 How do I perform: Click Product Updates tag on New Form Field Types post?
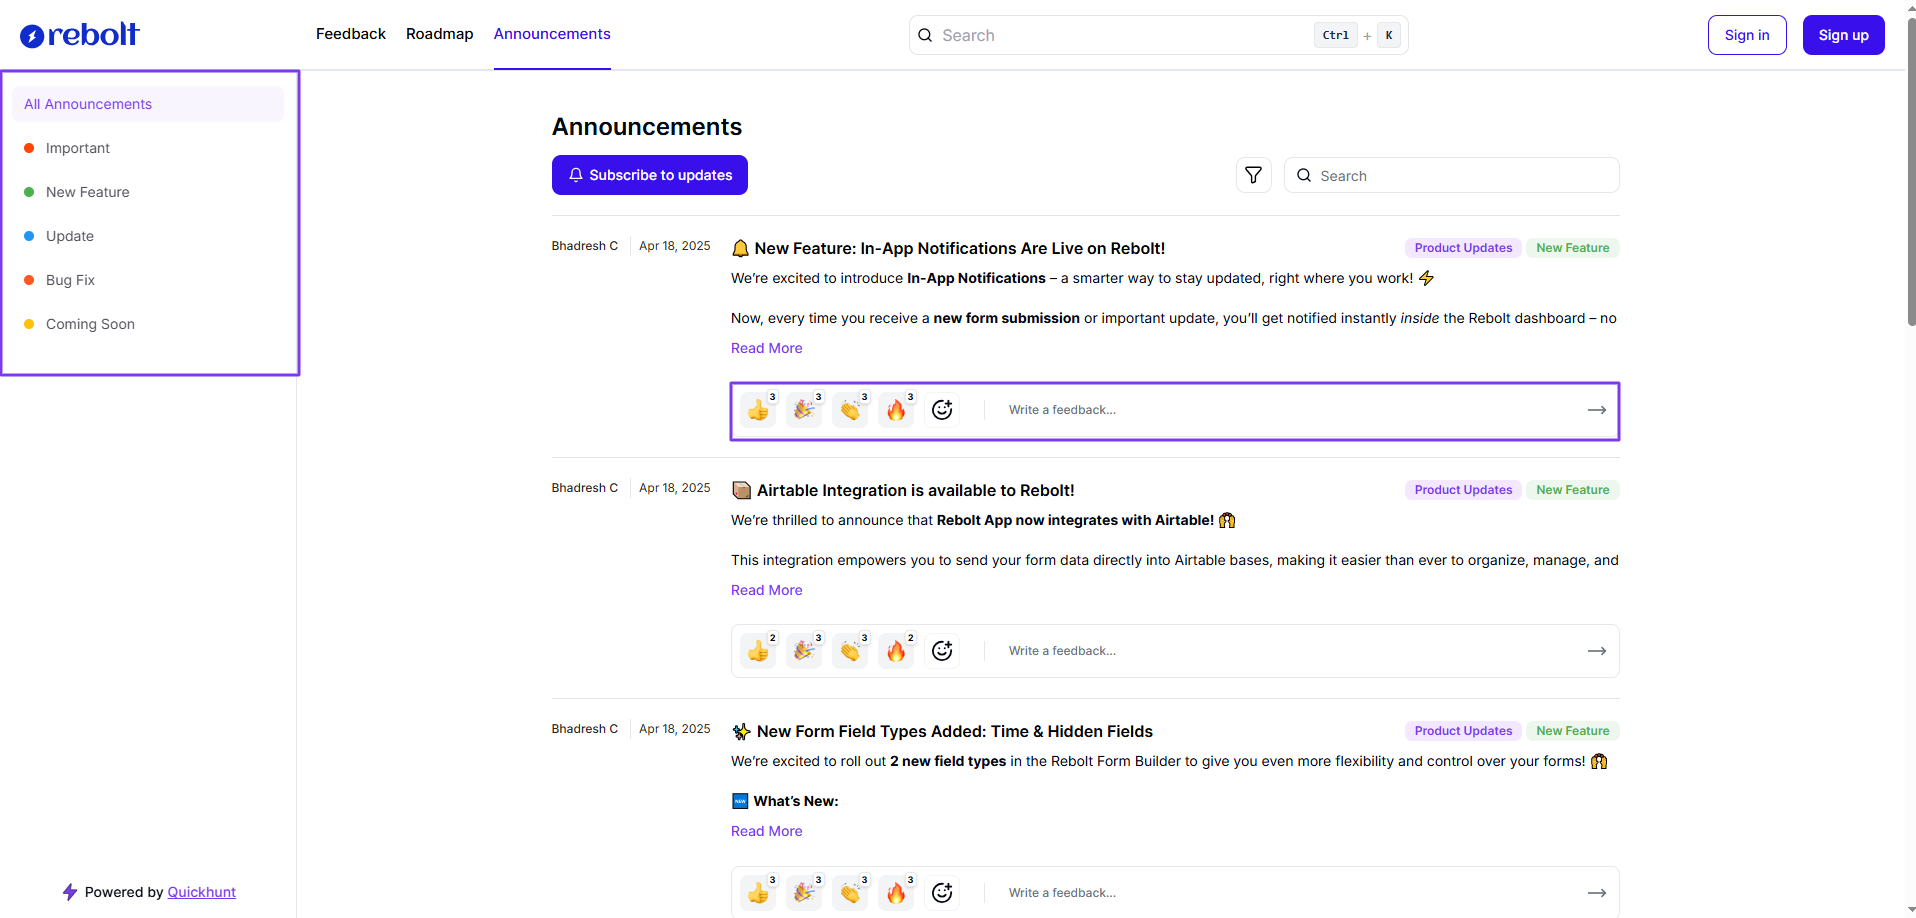(1463, 731)
